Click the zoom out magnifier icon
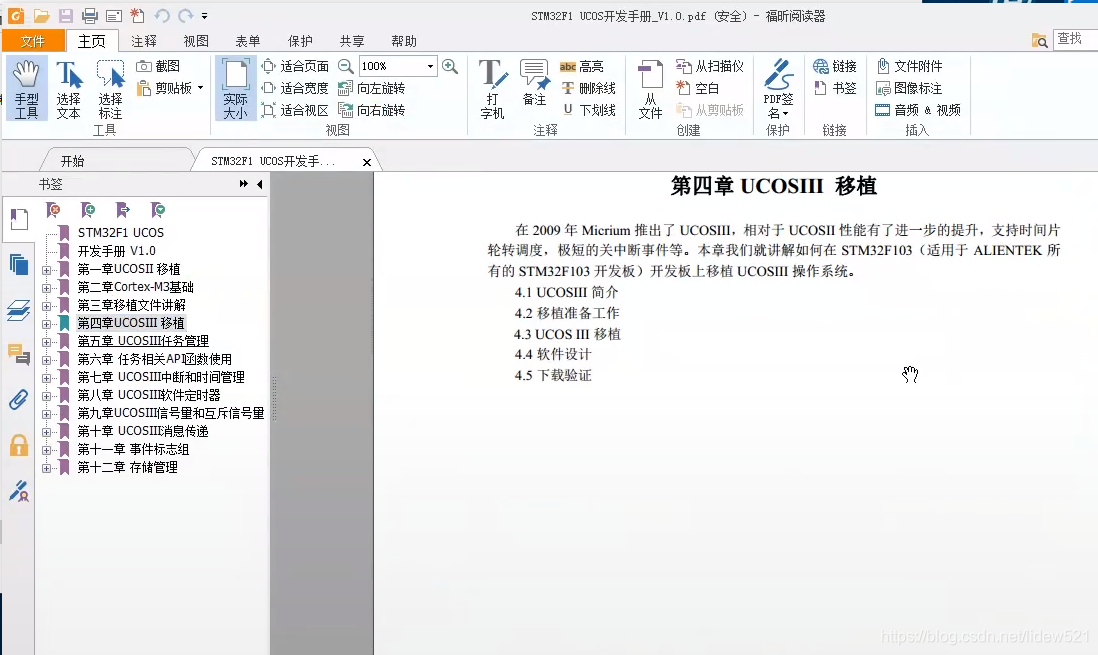This screenshot has height=655, width=1098. click(x=346, y=66)
